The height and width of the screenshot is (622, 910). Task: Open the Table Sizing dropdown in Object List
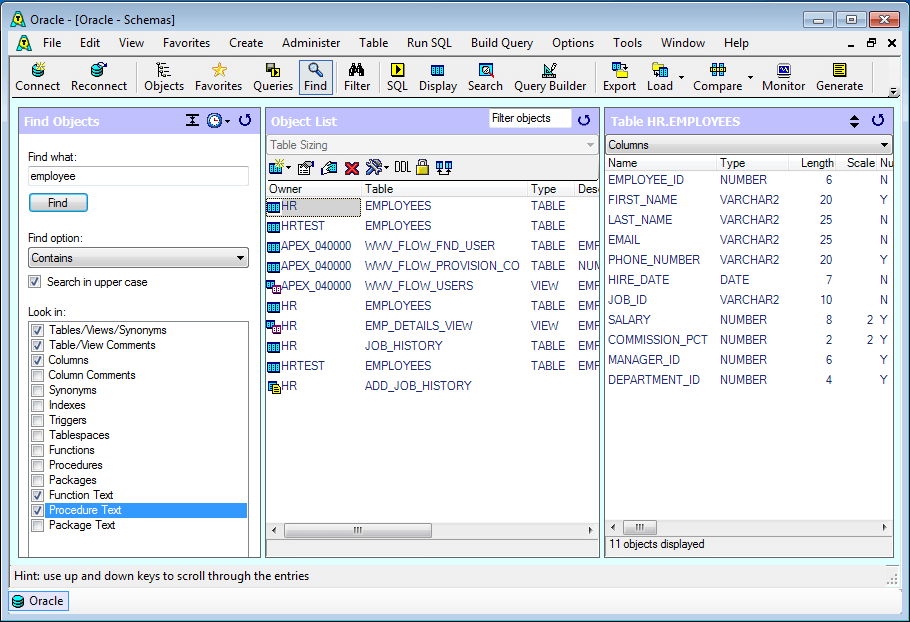point(432,145)
